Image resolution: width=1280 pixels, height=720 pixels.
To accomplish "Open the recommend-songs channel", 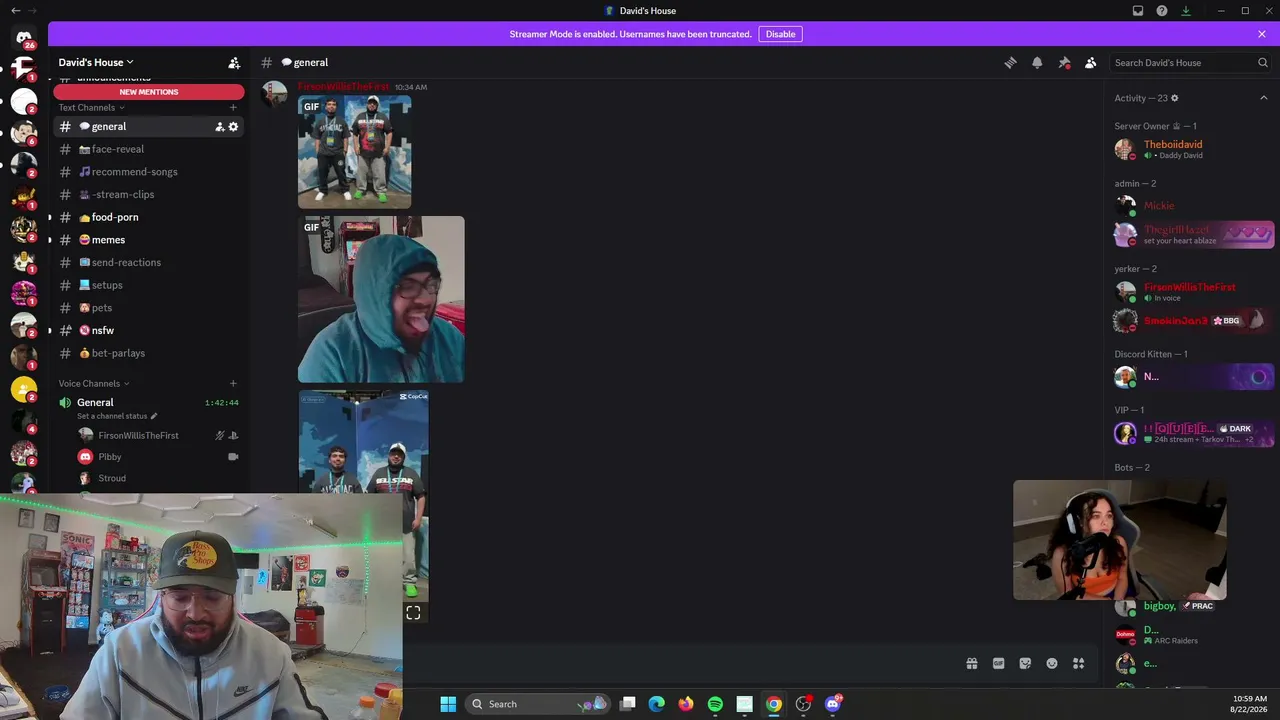I will pyautogui.click(x=149, y=172).
